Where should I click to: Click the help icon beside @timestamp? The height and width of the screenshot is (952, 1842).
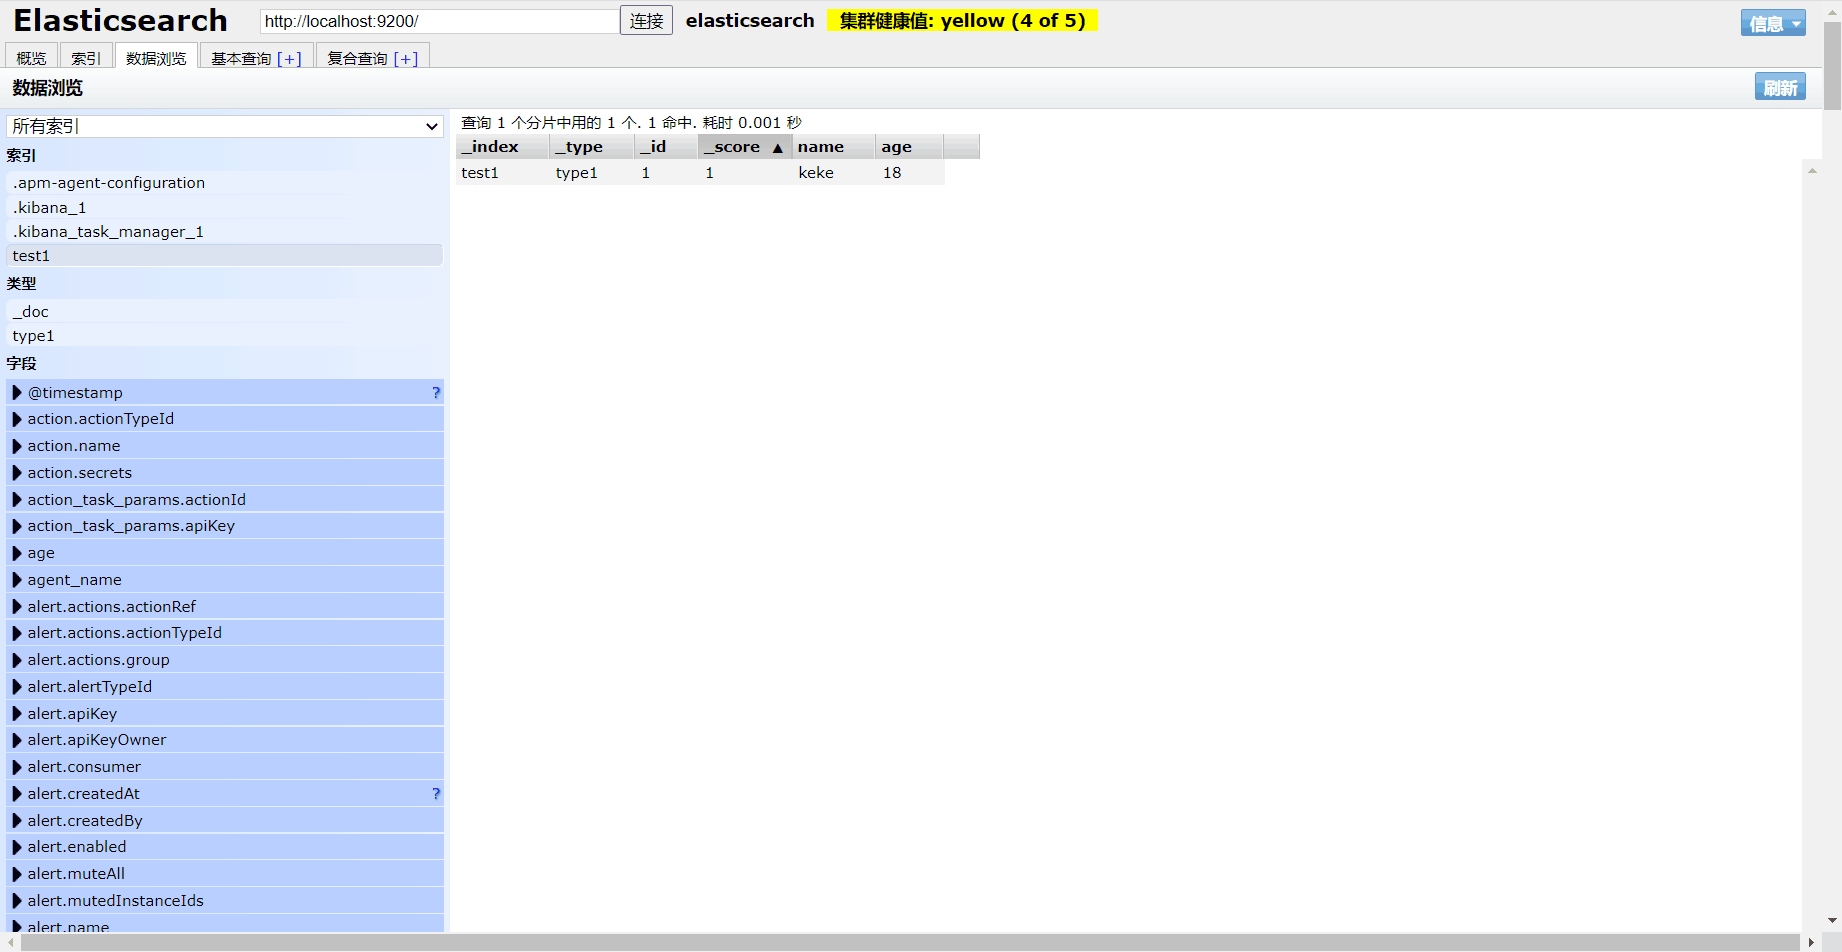click(436, 392)
